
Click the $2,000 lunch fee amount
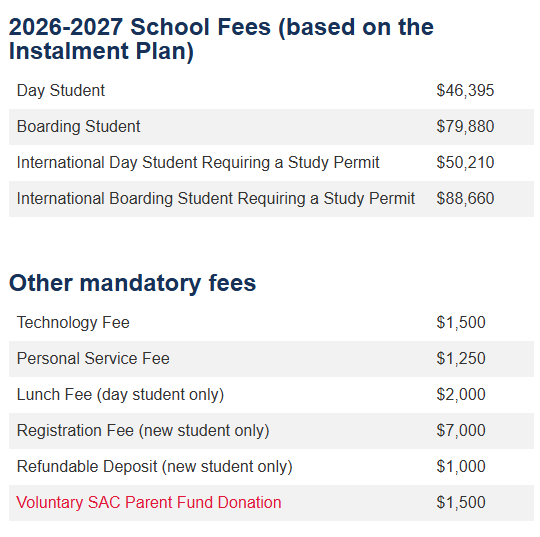click(461, 395)
